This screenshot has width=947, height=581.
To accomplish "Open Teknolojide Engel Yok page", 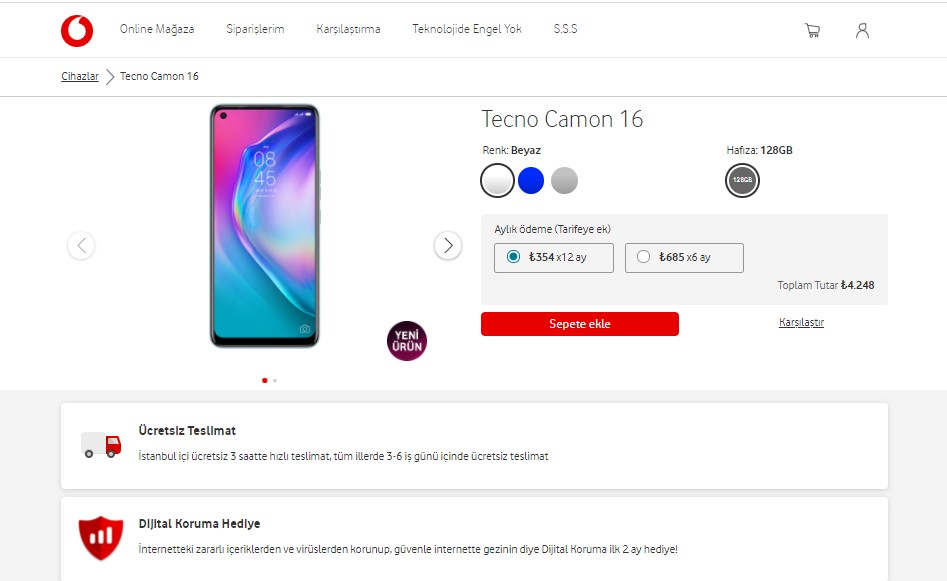I will click(467, 29).
